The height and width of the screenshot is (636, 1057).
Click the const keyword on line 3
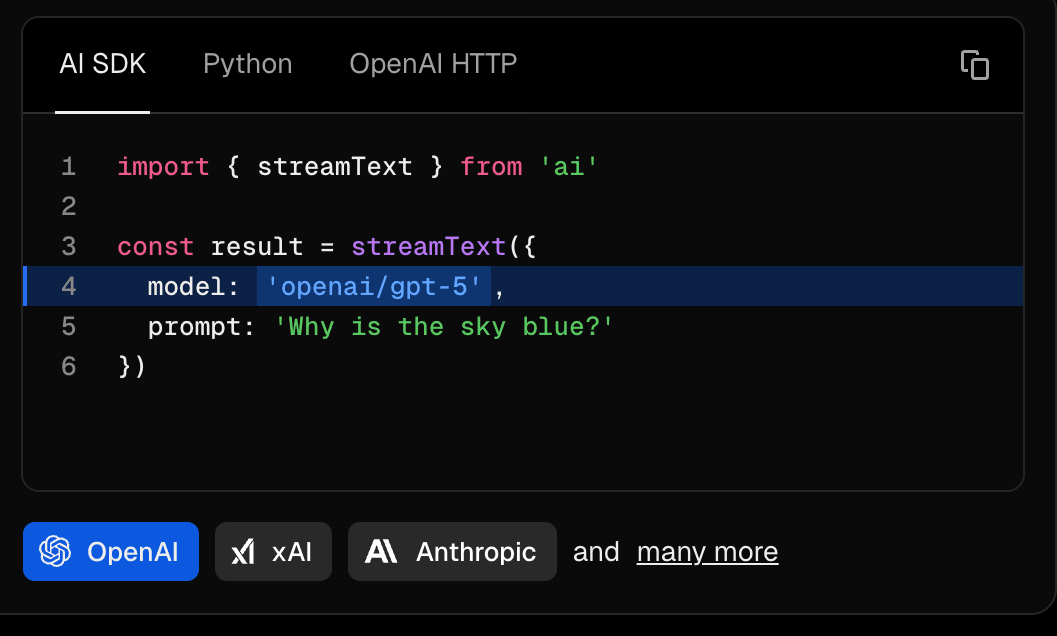pos(156,247)
